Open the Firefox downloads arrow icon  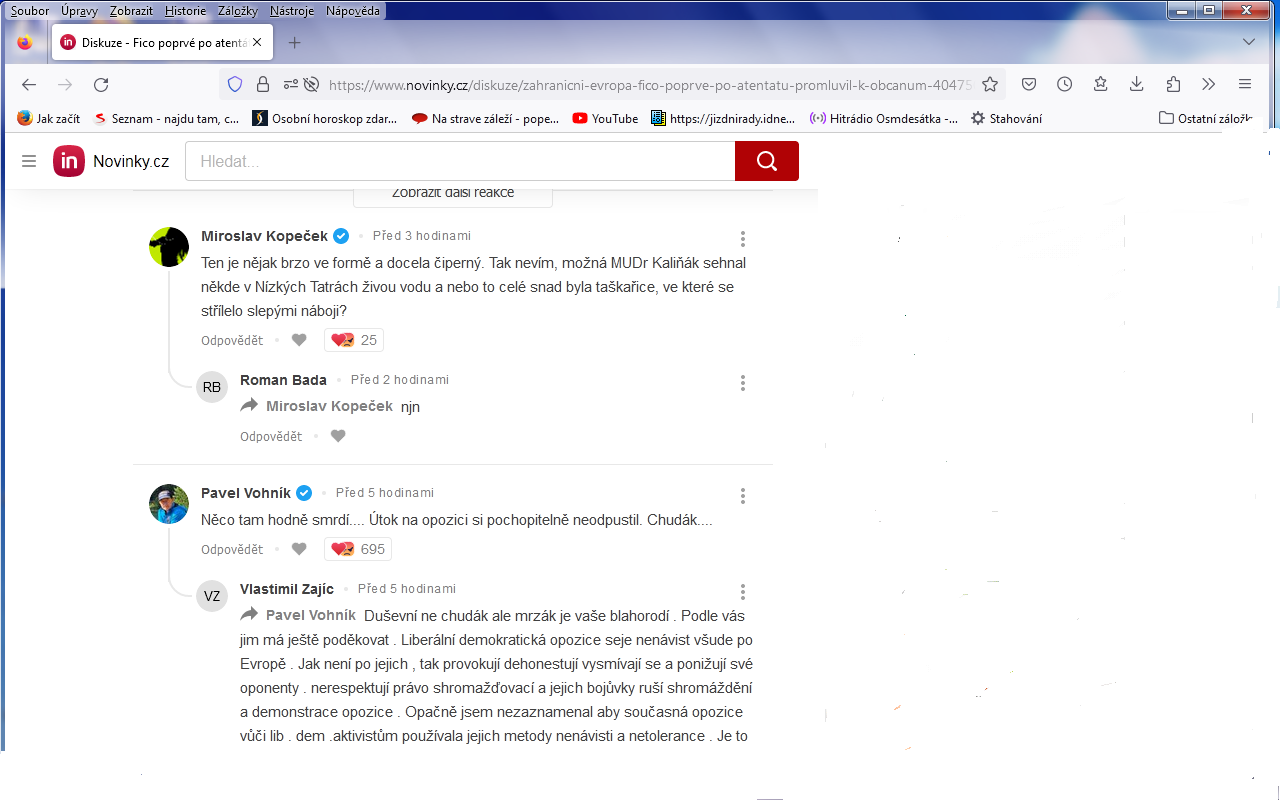1137,85
